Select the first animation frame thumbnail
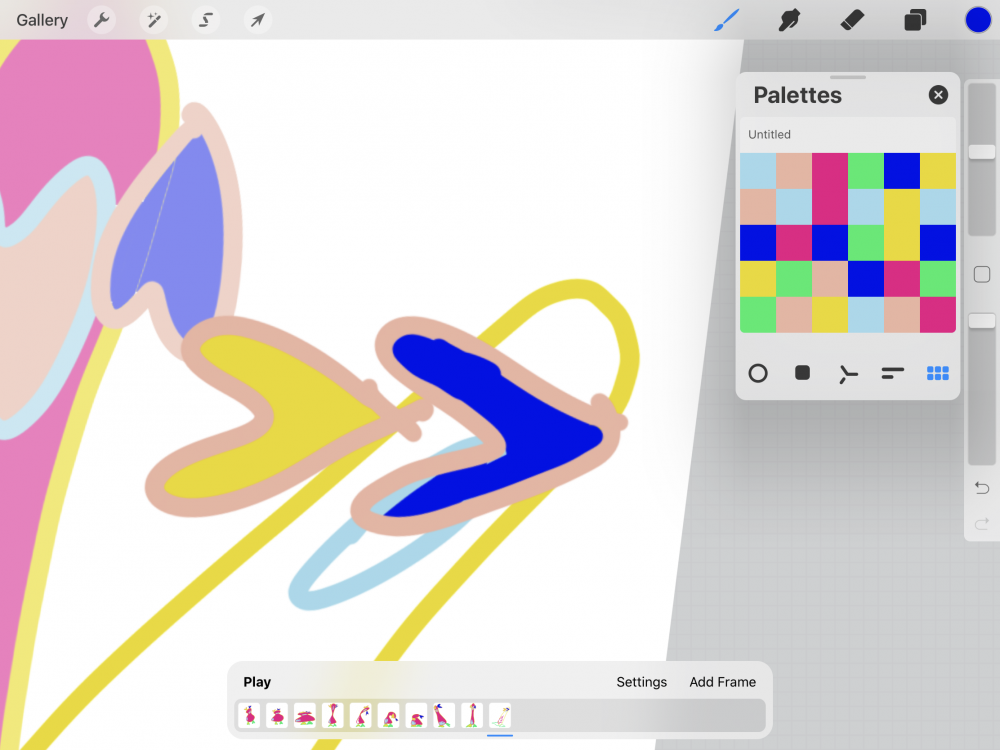This screenshot has width=1000, height=750. pos(249,715)
